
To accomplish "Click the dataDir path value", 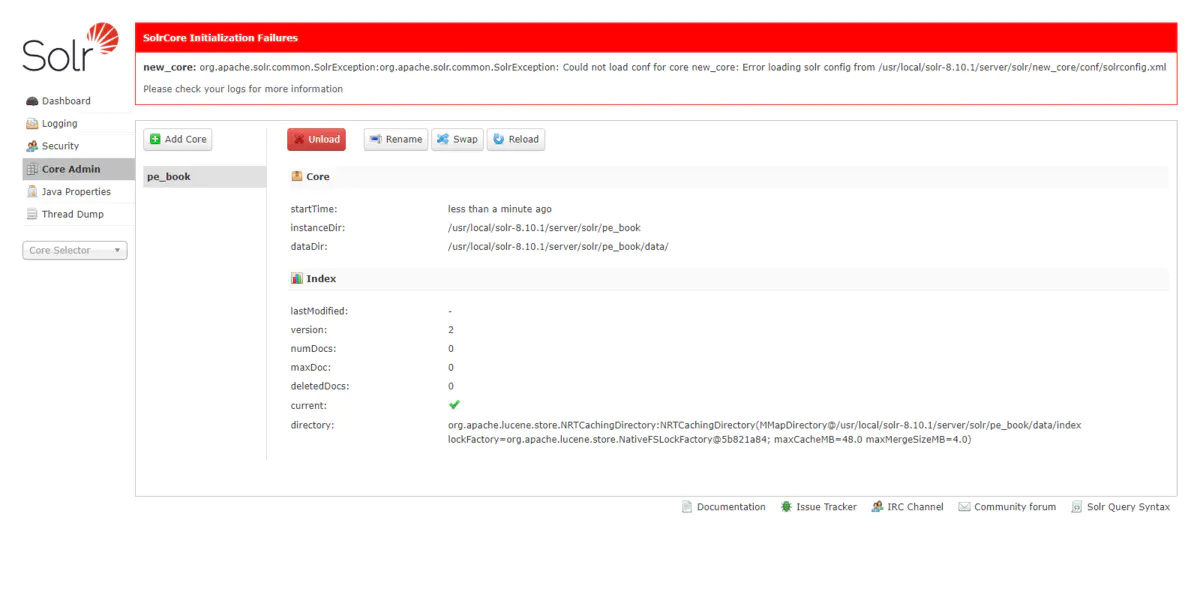I will coord(558,246).
